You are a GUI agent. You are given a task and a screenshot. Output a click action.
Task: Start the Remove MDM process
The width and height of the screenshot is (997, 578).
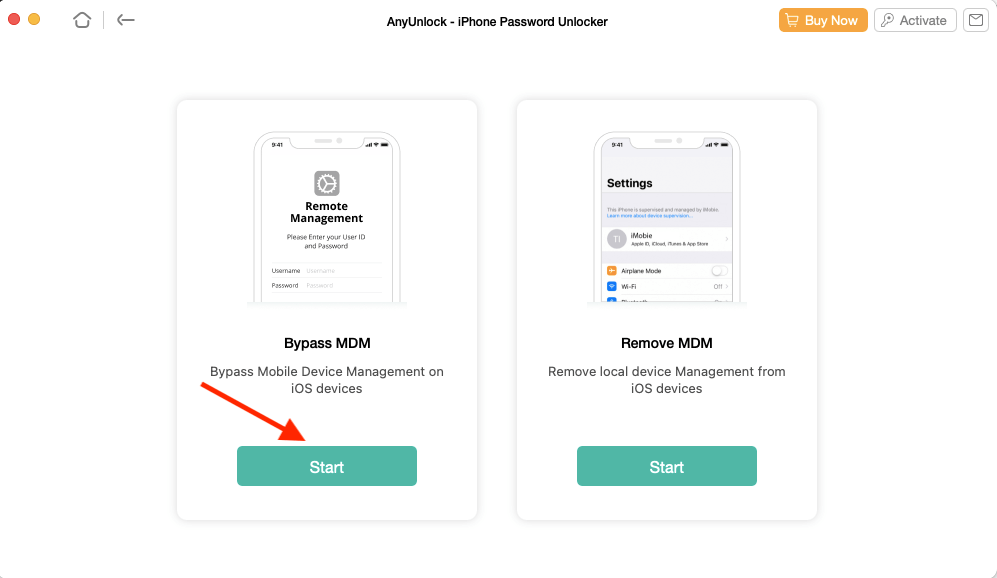(666, 466)
